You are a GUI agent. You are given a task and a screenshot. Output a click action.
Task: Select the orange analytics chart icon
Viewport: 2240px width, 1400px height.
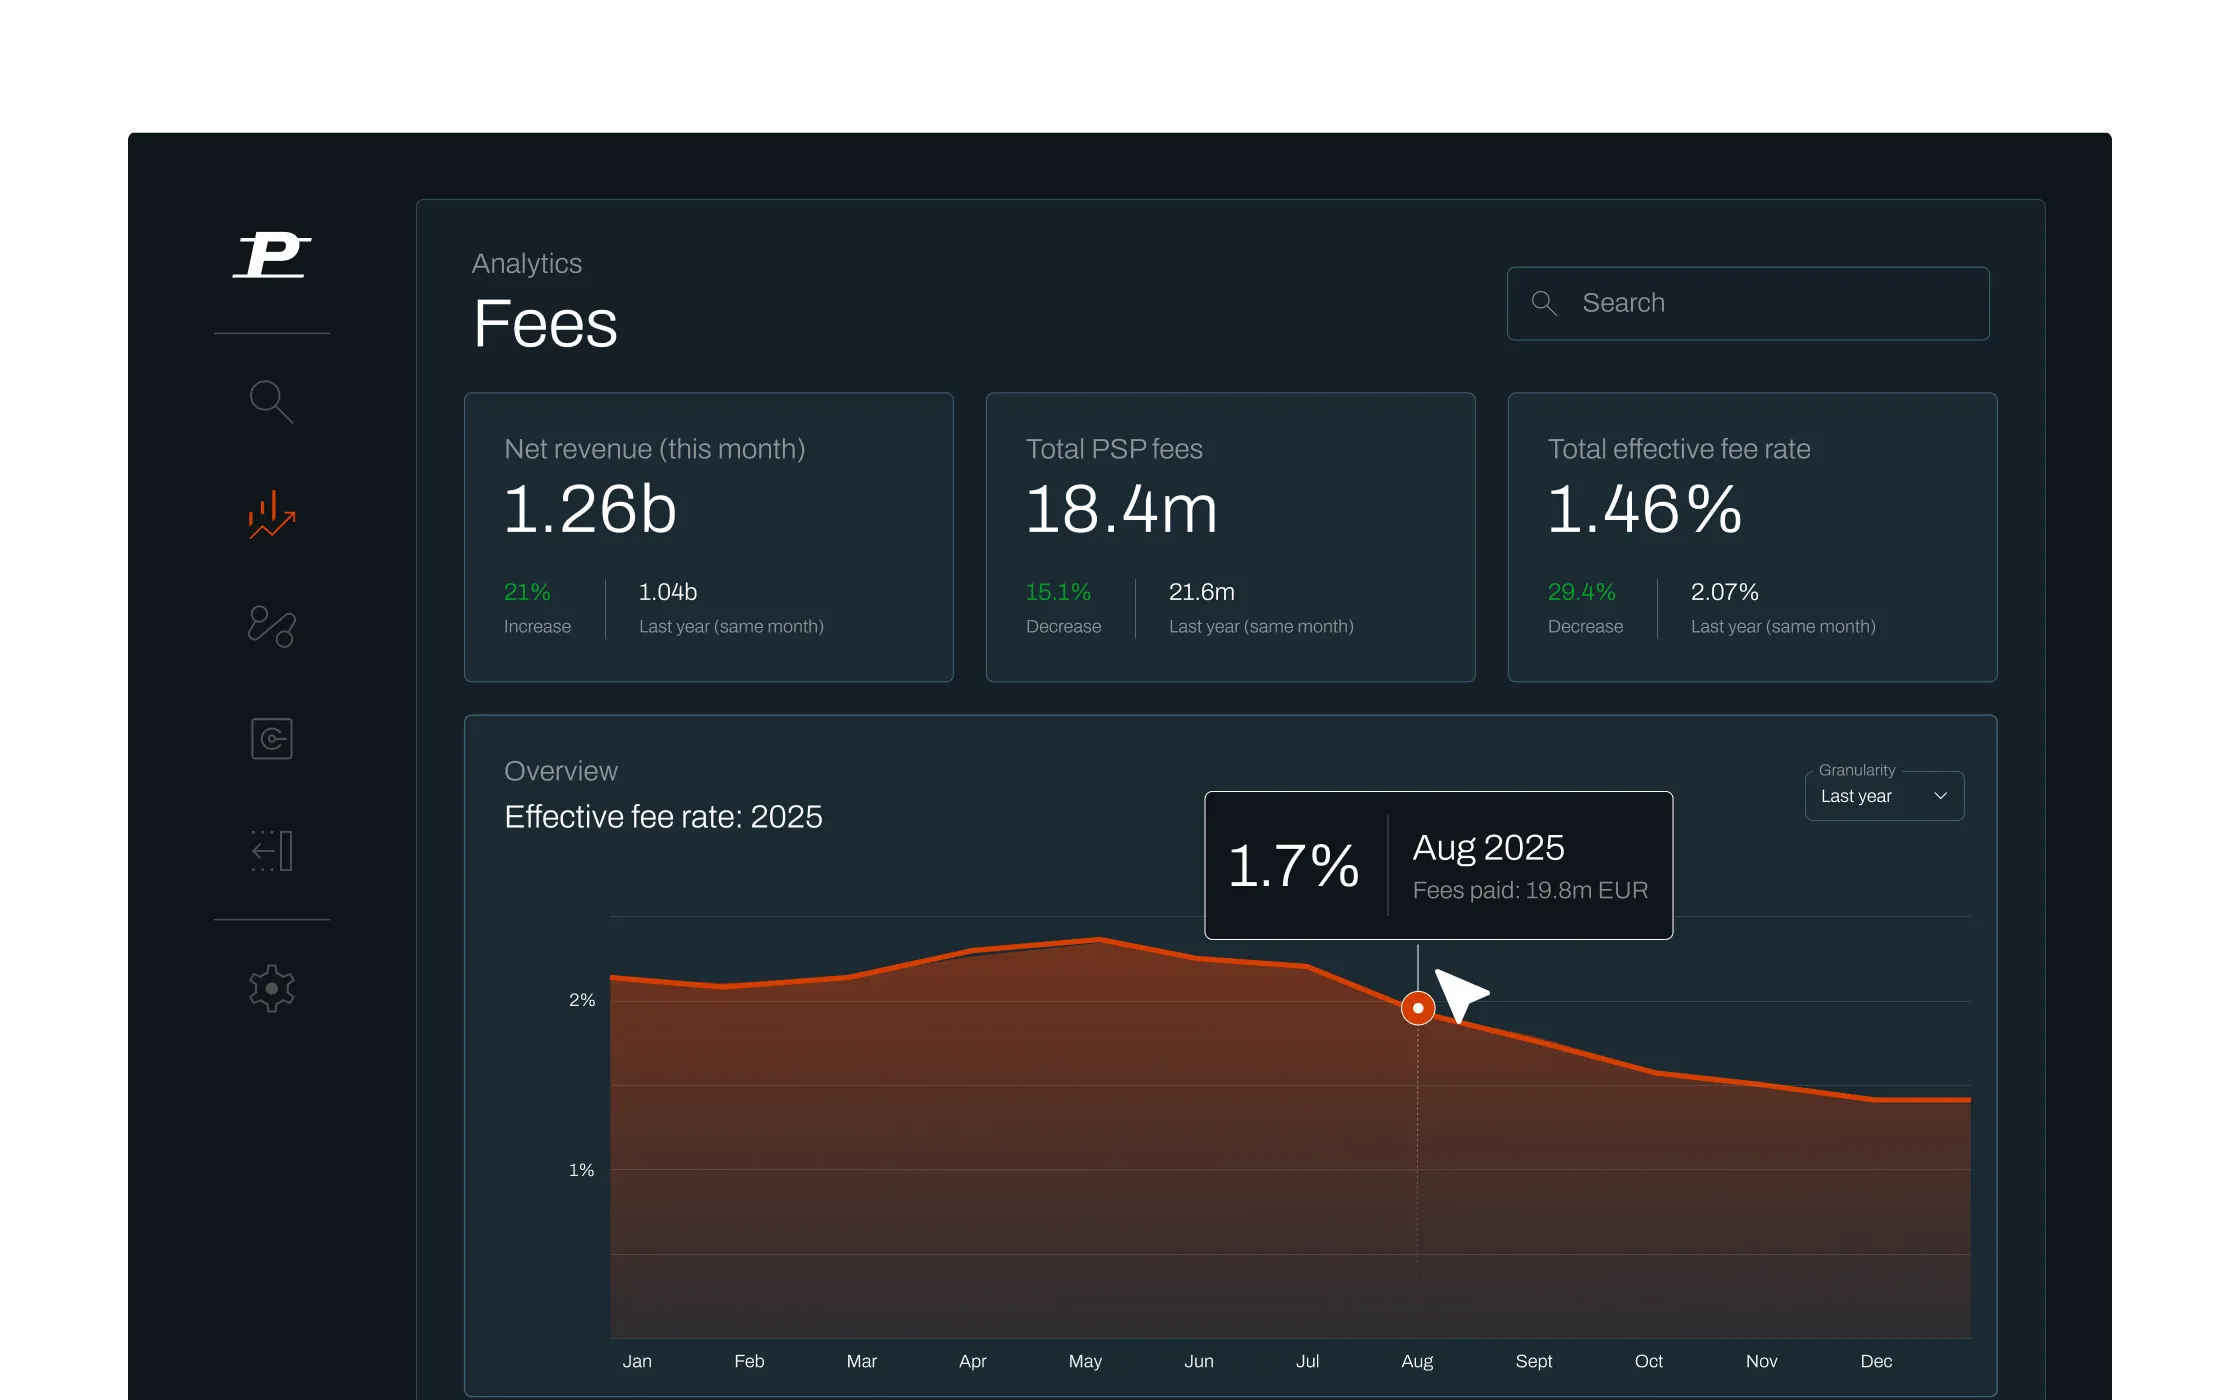271,515
